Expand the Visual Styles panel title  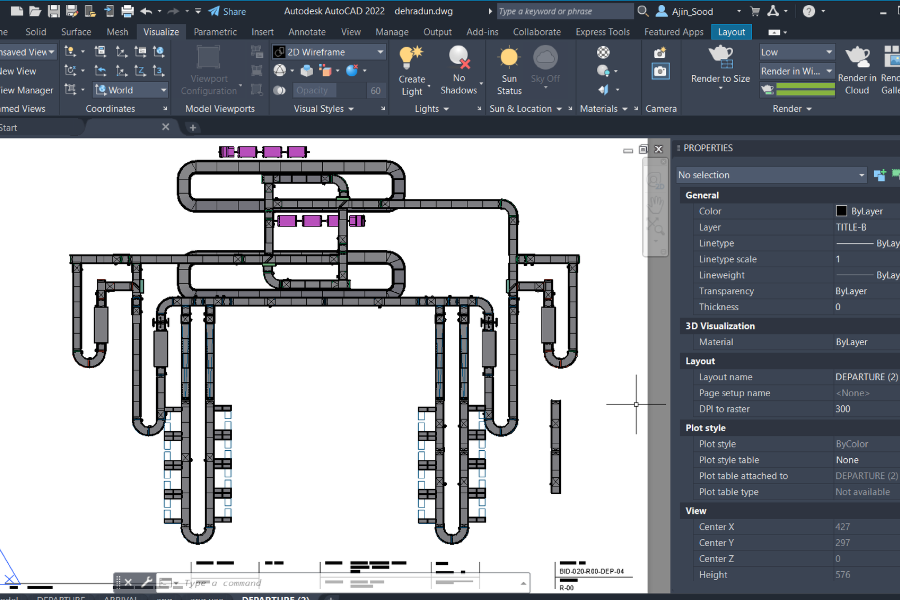(324, 109)
